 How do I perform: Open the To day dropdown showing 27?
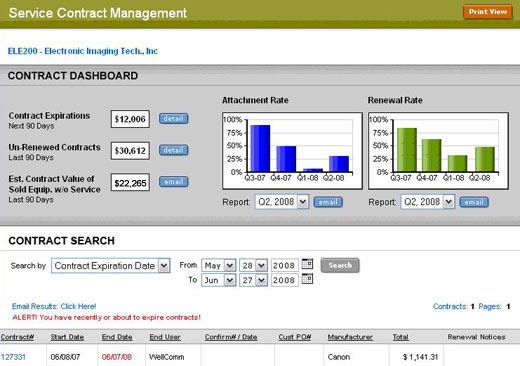253,280
